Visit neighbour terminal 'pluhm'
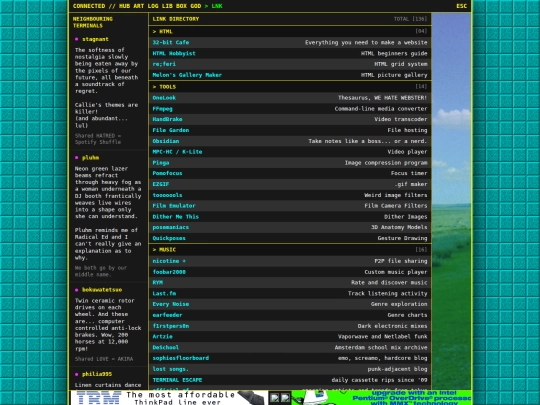Viewport: 540px width, 405px height. tap(91, 158)
